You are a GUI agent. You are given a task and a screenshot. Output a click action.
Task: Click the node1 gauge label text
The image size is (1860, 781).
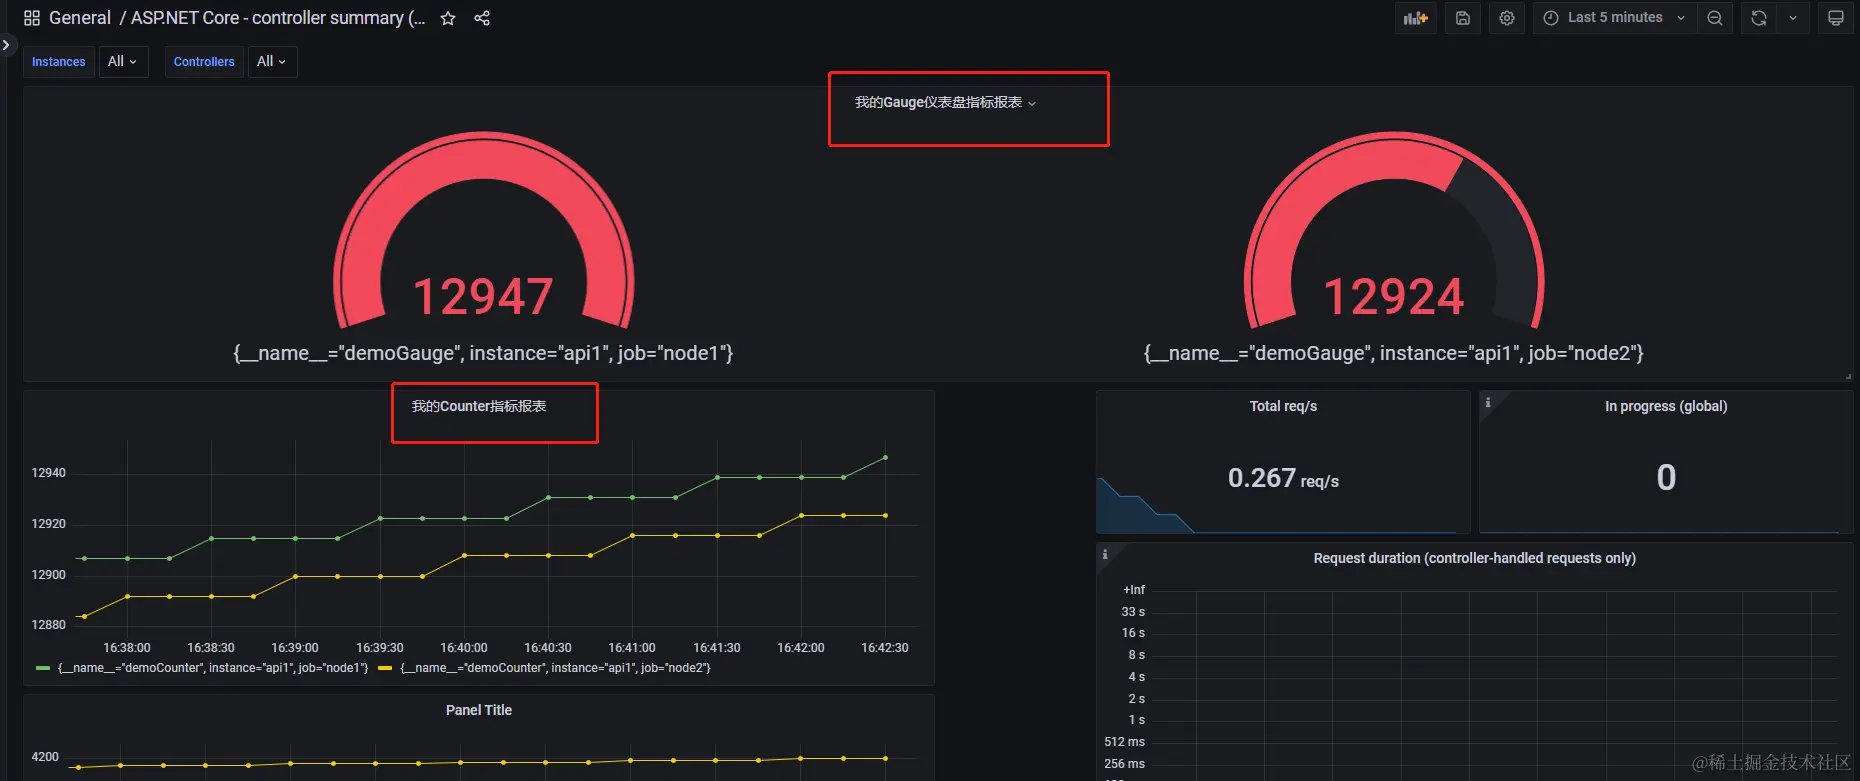click(x=483, y=353)
